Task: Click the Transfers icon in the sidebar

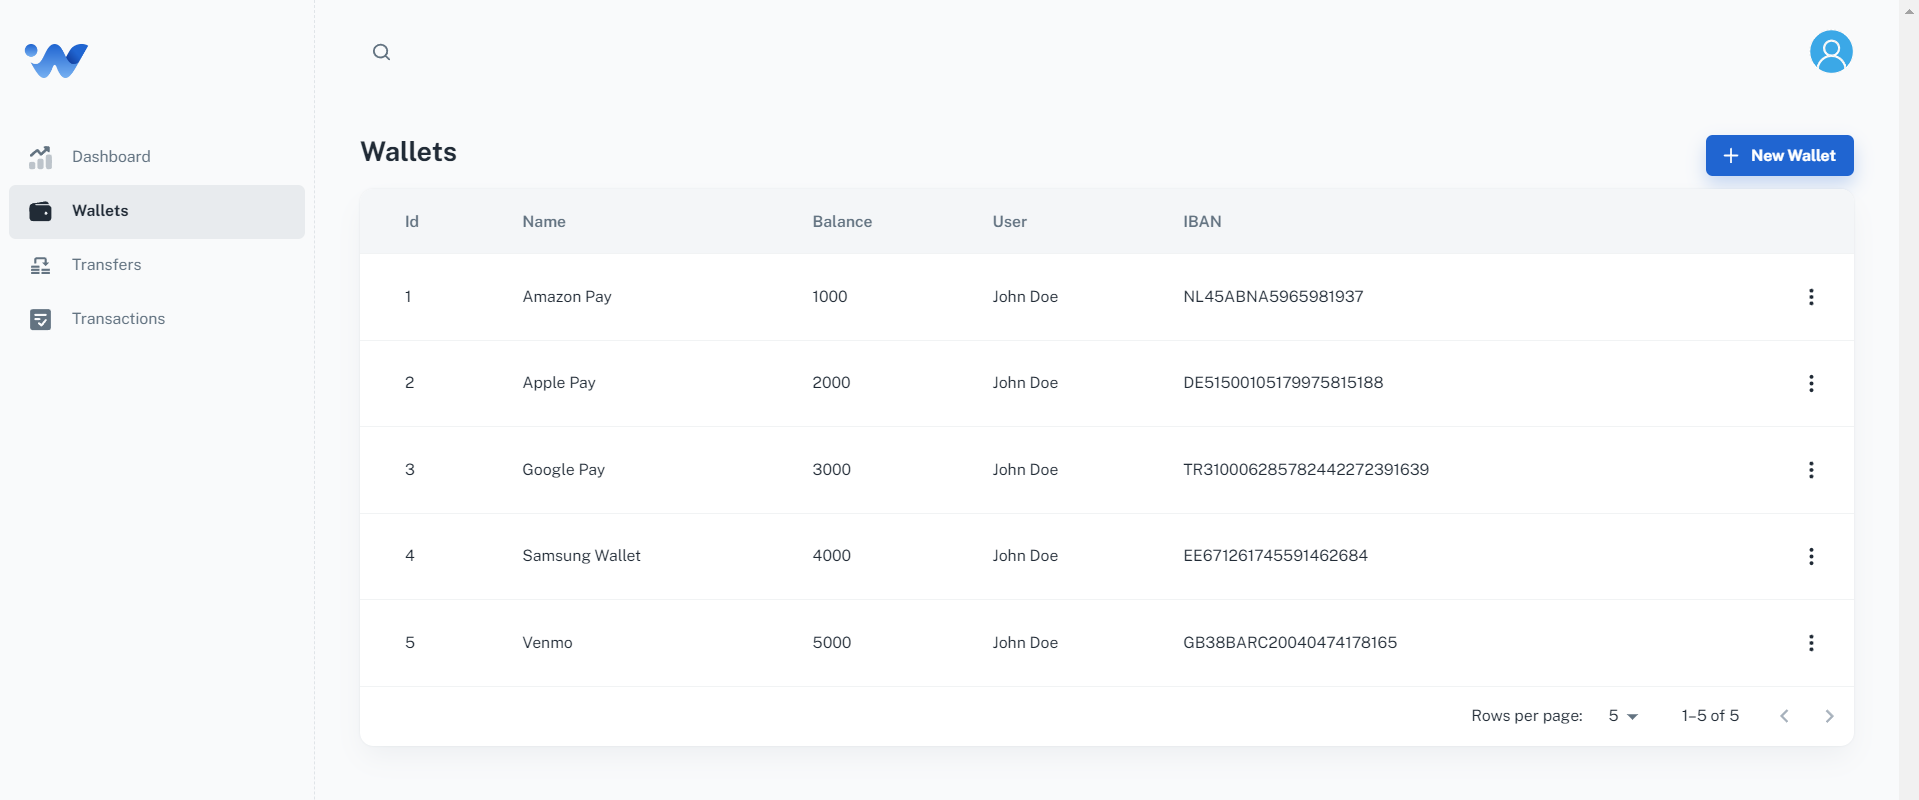Action: pyautogui.click(x=40, y=265)
